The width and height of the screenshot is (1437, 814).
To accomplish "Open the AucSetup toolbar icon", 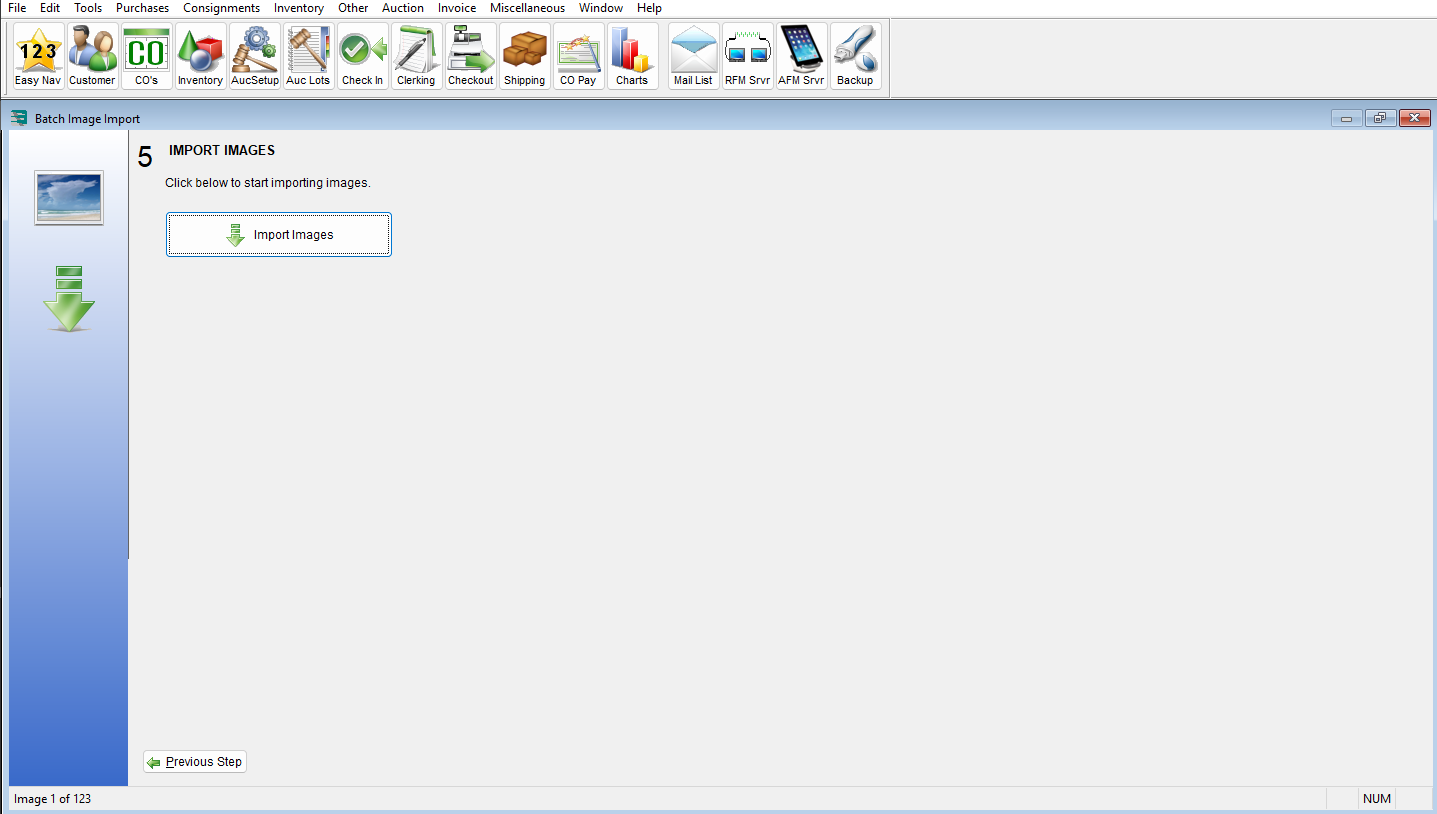I will [254, 56].
